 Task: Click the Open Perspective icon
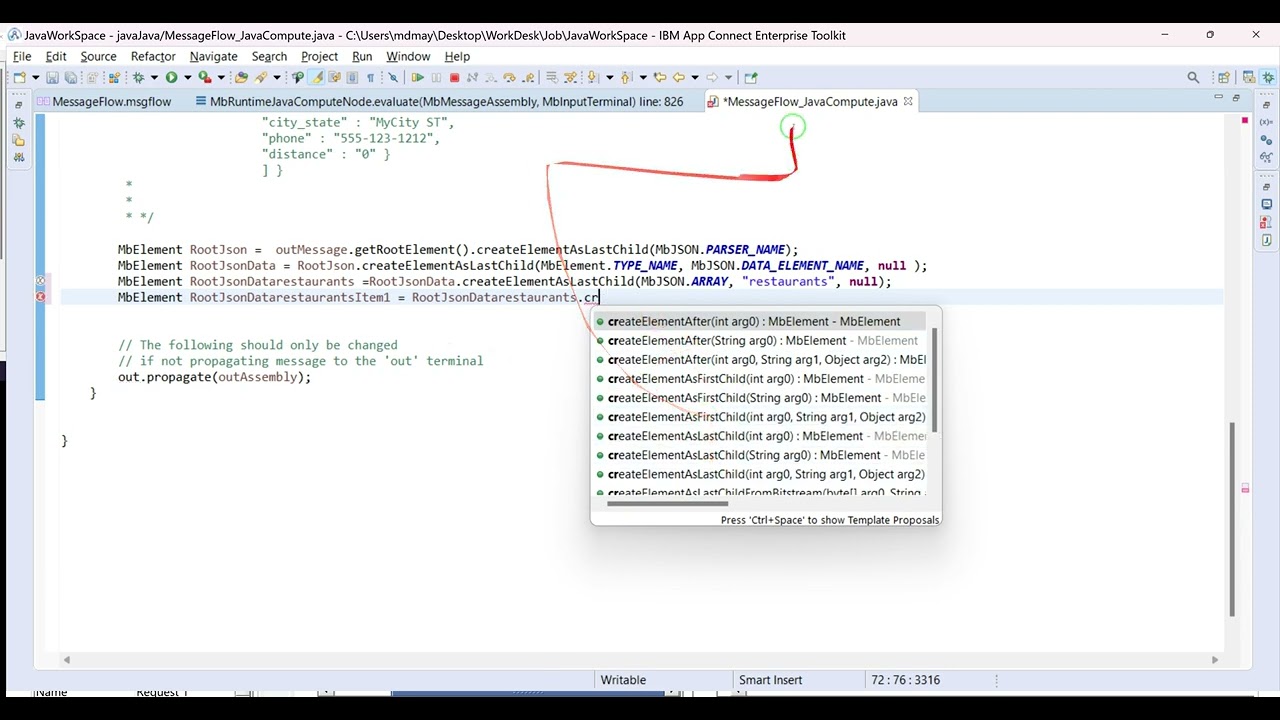pos(1223,77)
